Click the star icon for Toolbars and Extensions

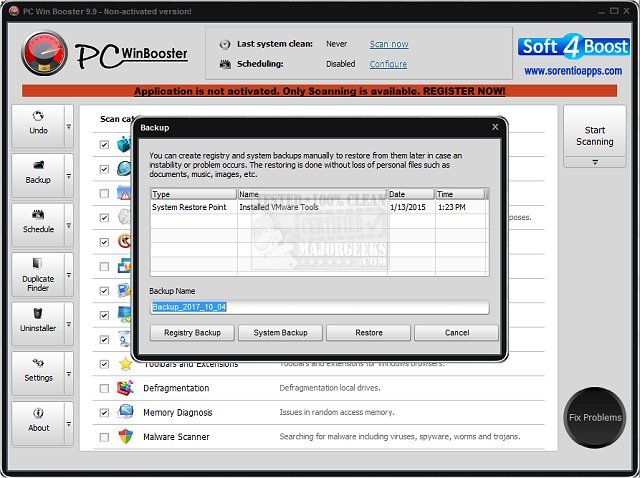[x=125, y=363]
